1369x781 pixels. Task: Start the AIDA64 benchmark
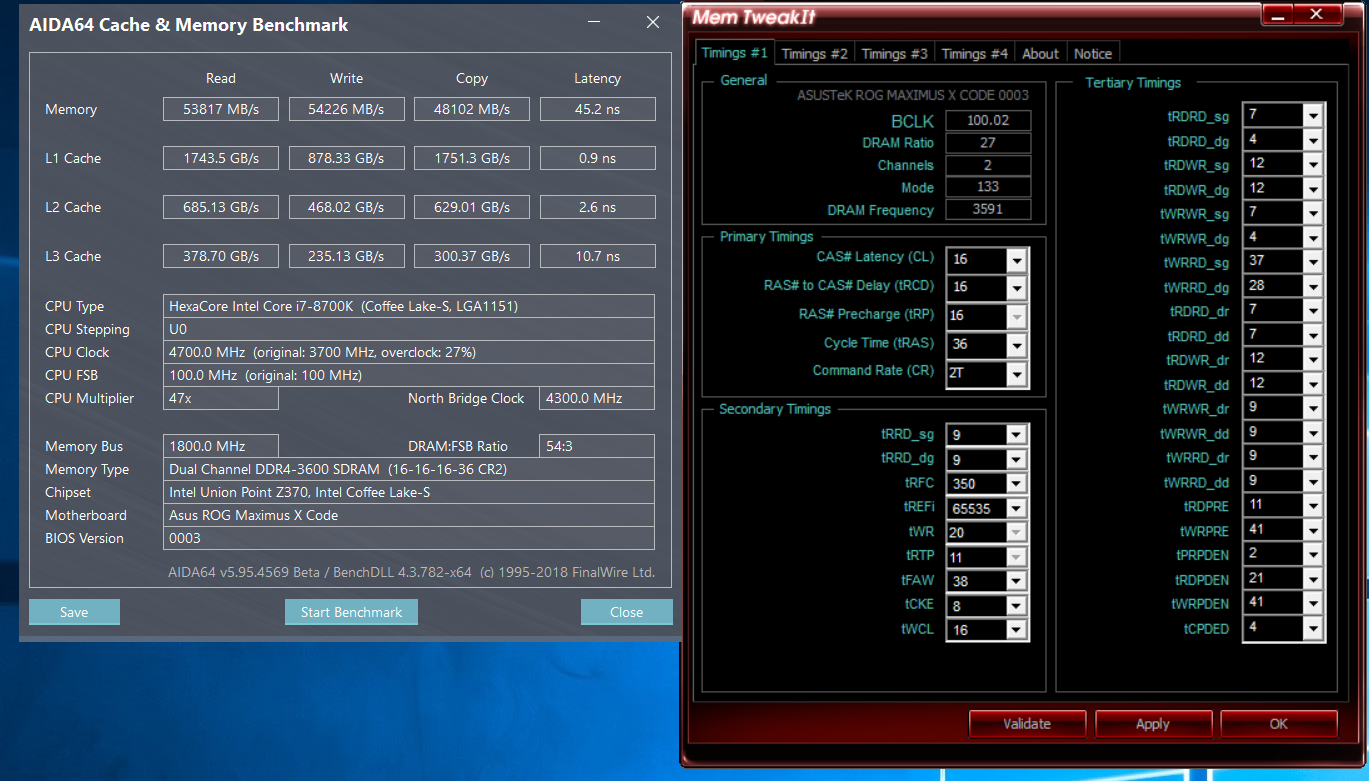click(351, 612)
